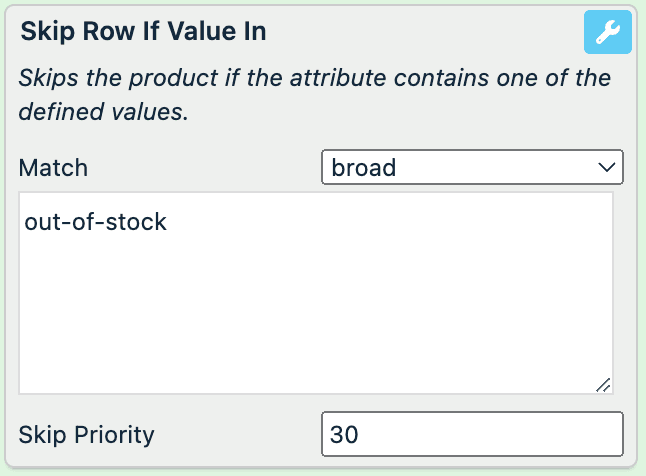Click the resize handle of values textarea

(604, 385)
